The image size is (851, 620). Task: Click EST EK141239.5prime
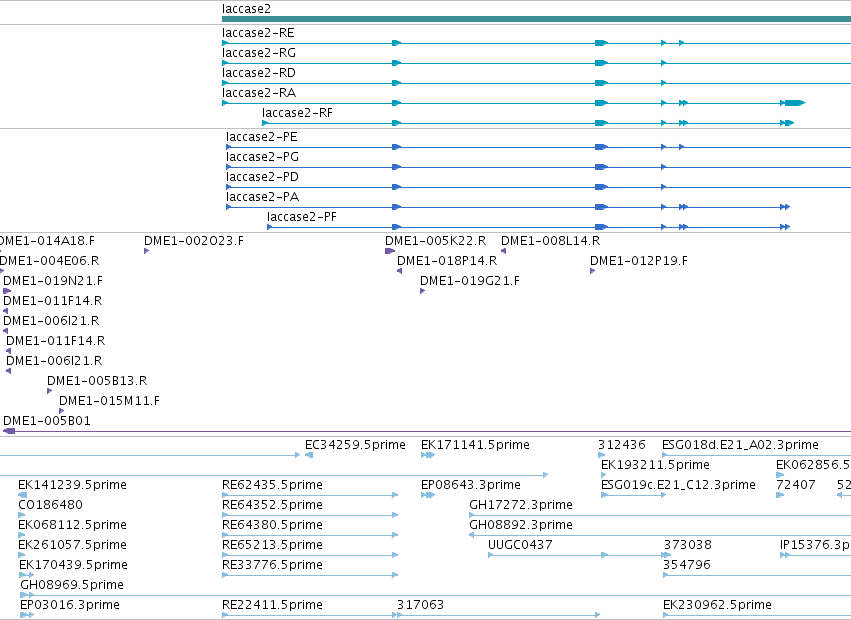tap(72, 485)
